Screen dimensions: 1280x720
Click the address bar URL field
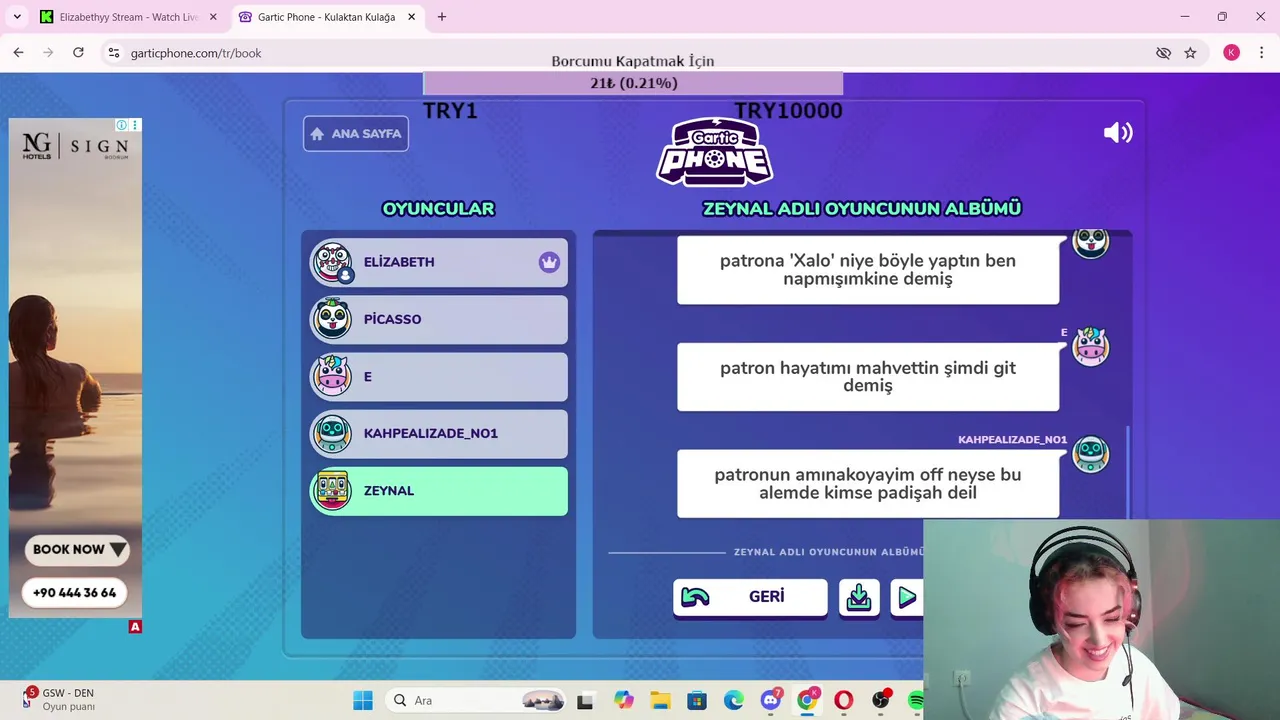(x=640, y=53)
